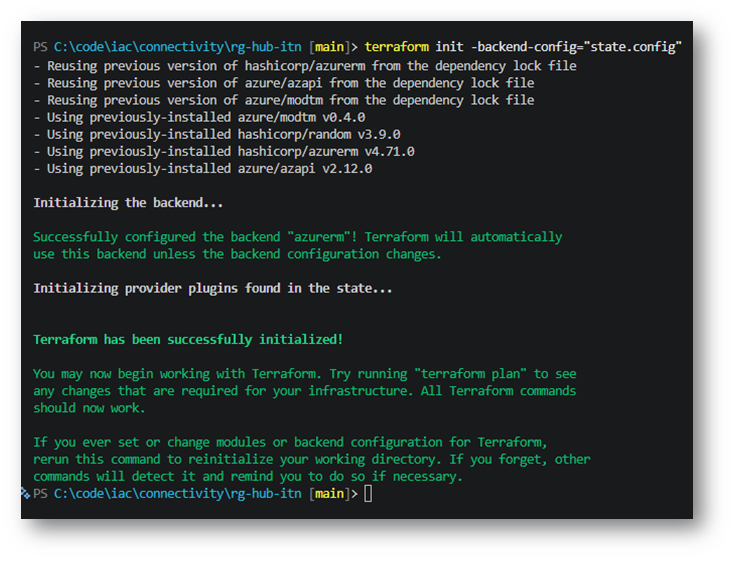The image size is (735, 561).
Task: Click 'Using previously-installed hashicorp/azurerm v4.71.0'
Action: click(x=224, y=151)
